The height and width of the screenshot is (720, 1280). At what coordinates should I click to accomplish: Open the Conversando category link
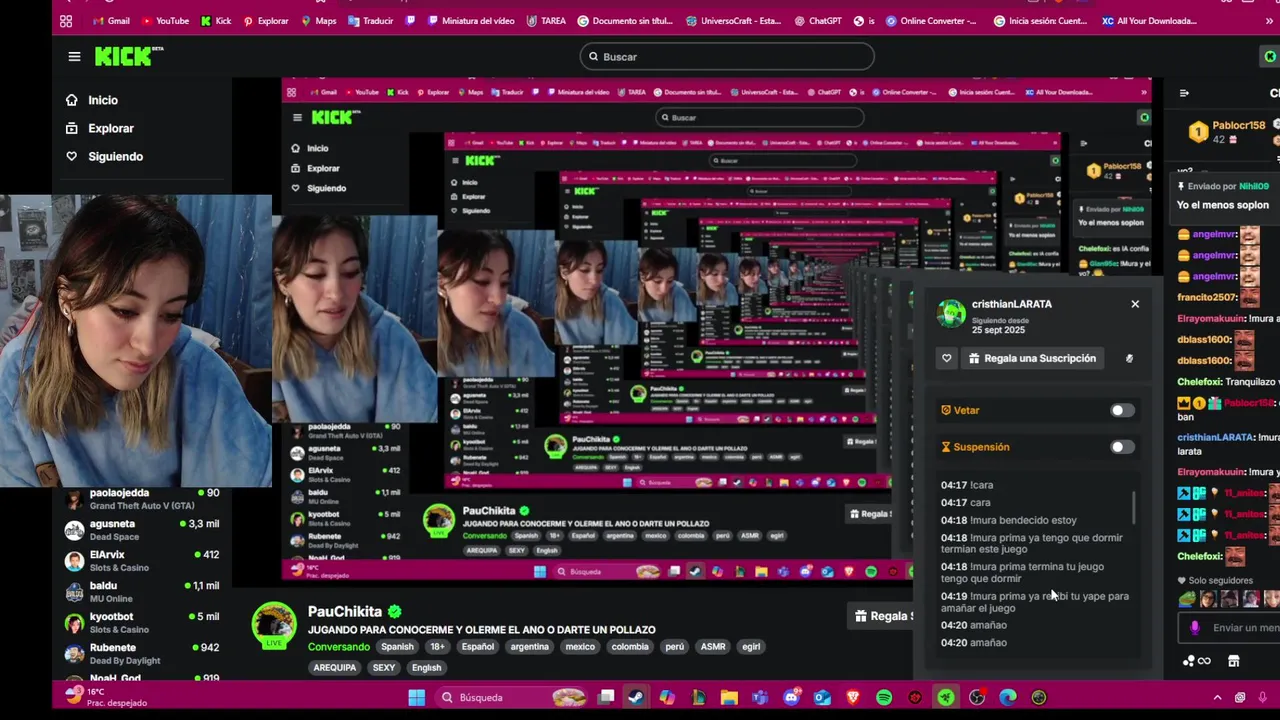(x=338, y=647)
